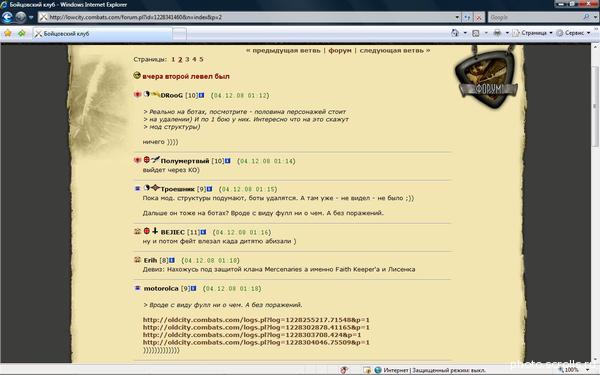Run search using the magnifier icon

click(x=586, y=17)
